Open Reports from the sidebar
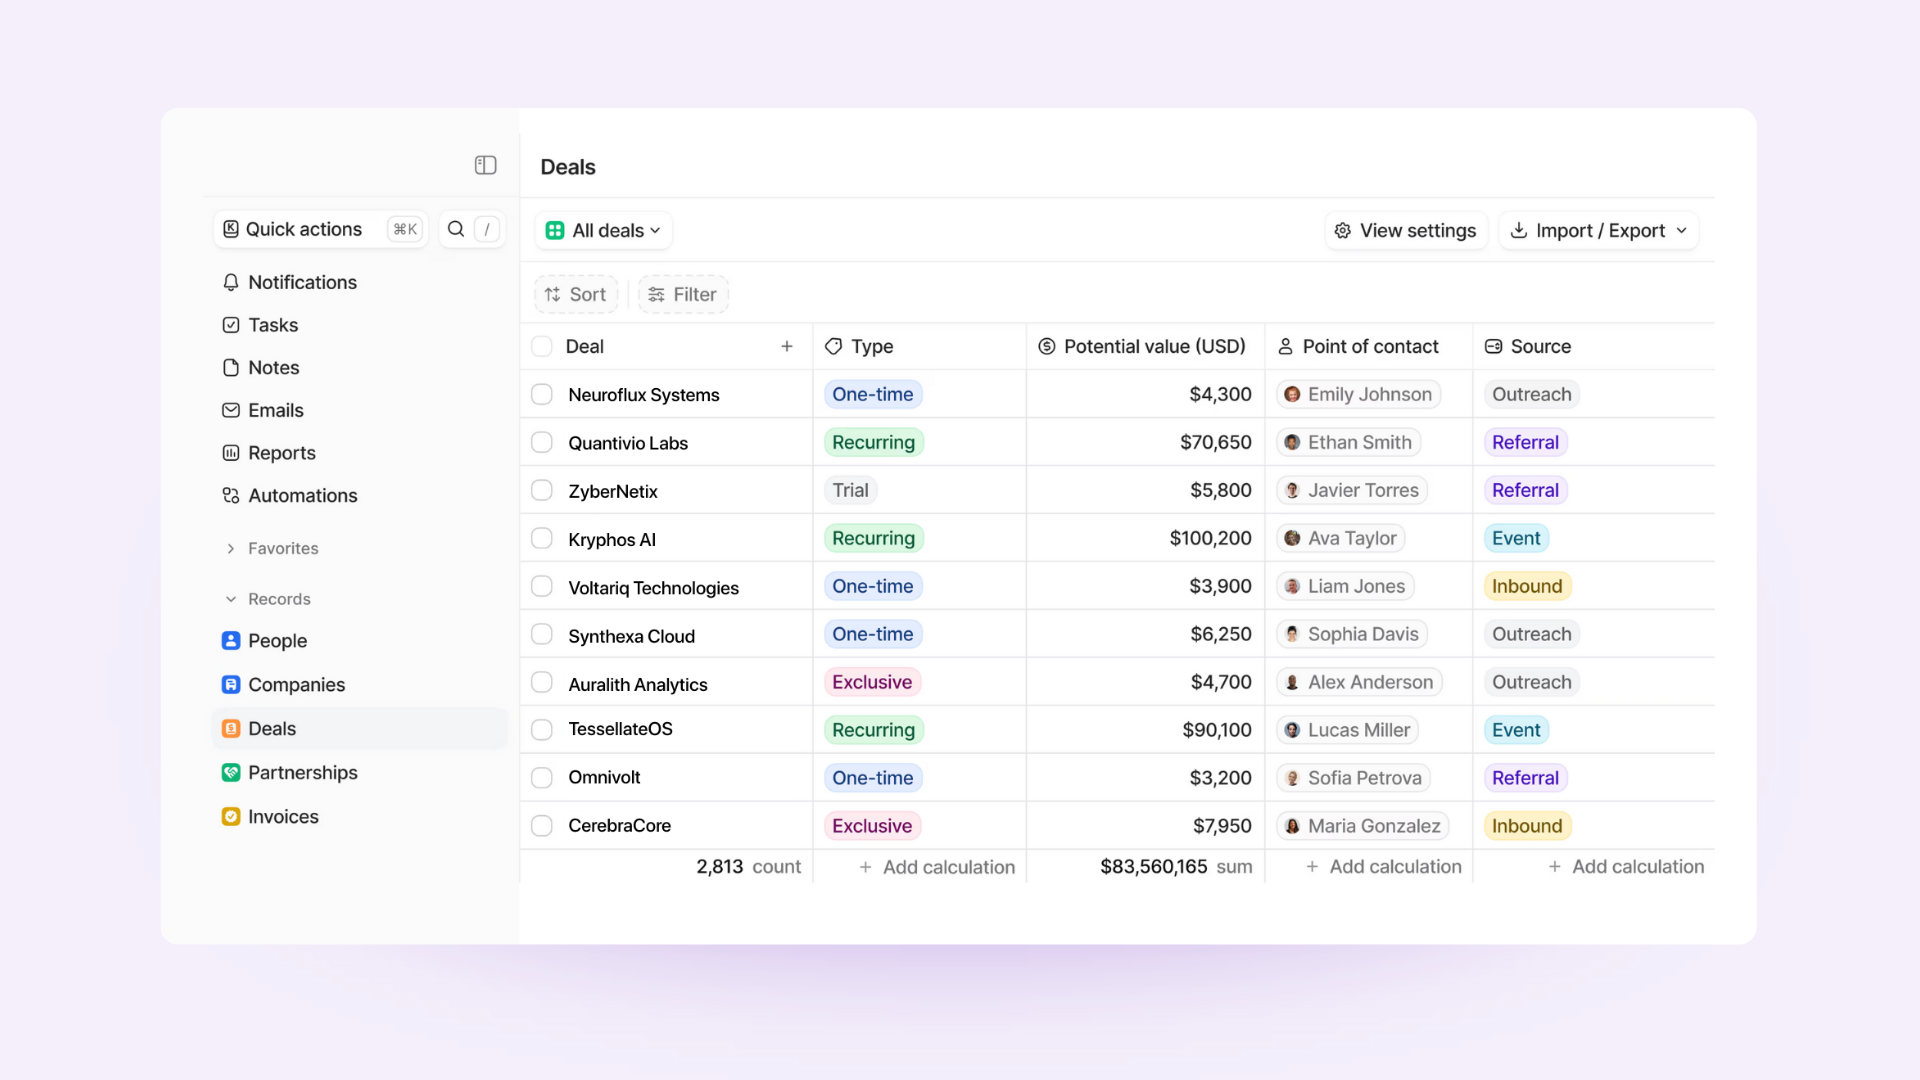This screenshot has width=1920, height=1080. [281, 453]
